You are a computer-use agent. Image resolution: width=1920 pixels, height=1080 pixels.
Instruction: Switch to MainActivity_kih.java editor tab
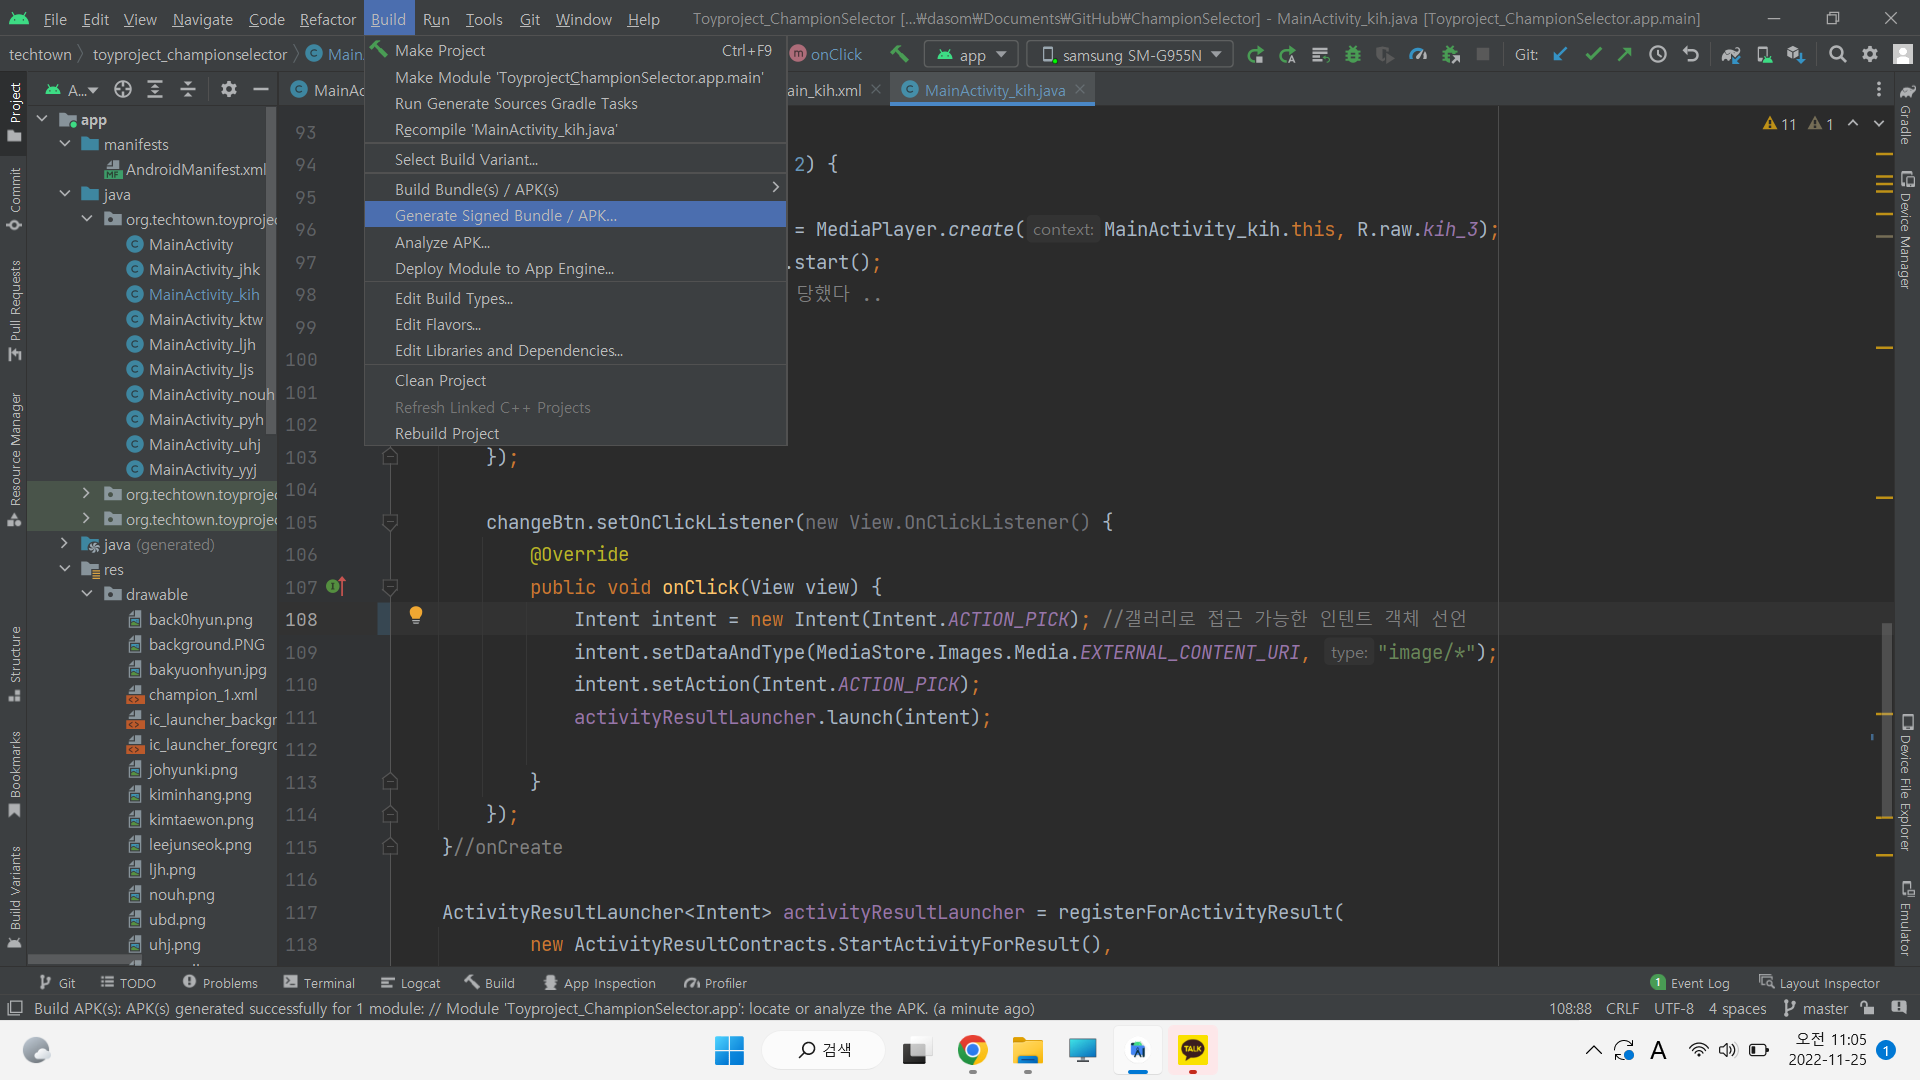click(994, 90)
